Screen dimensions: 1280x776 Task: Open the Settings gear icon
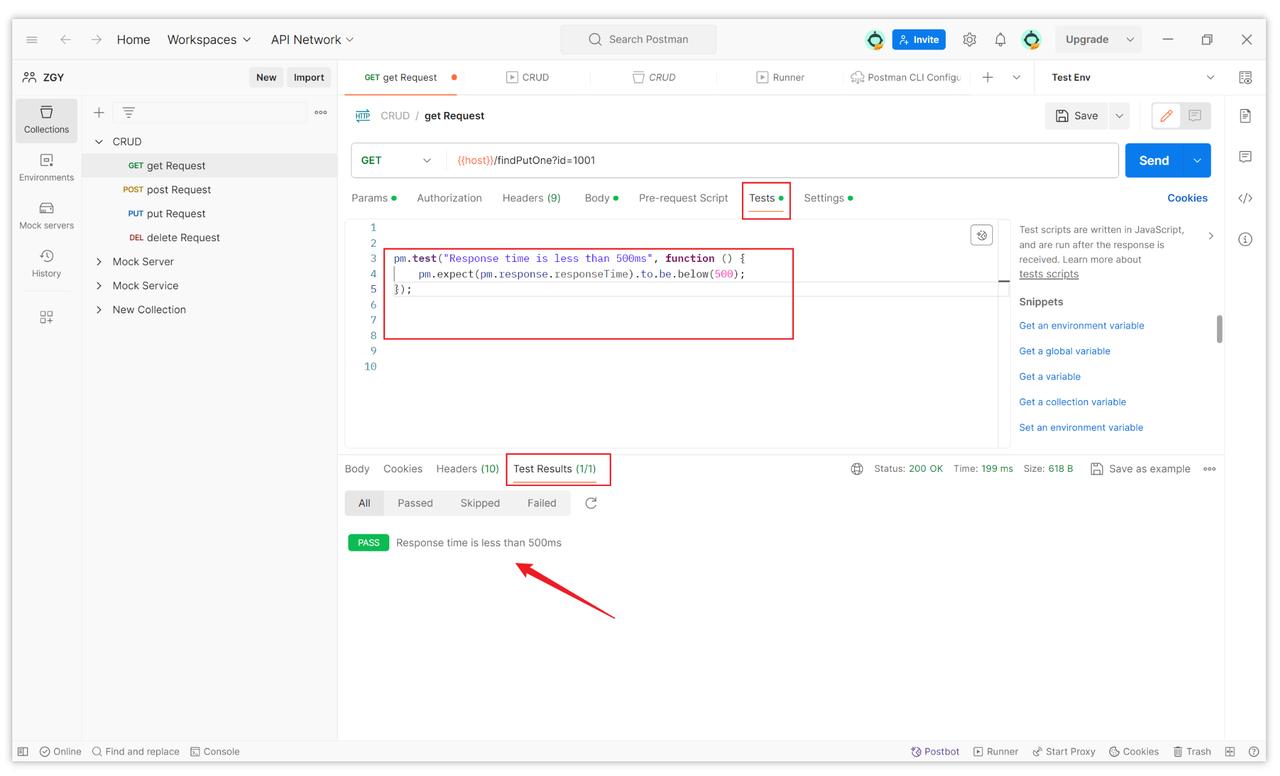pos(969,40)
